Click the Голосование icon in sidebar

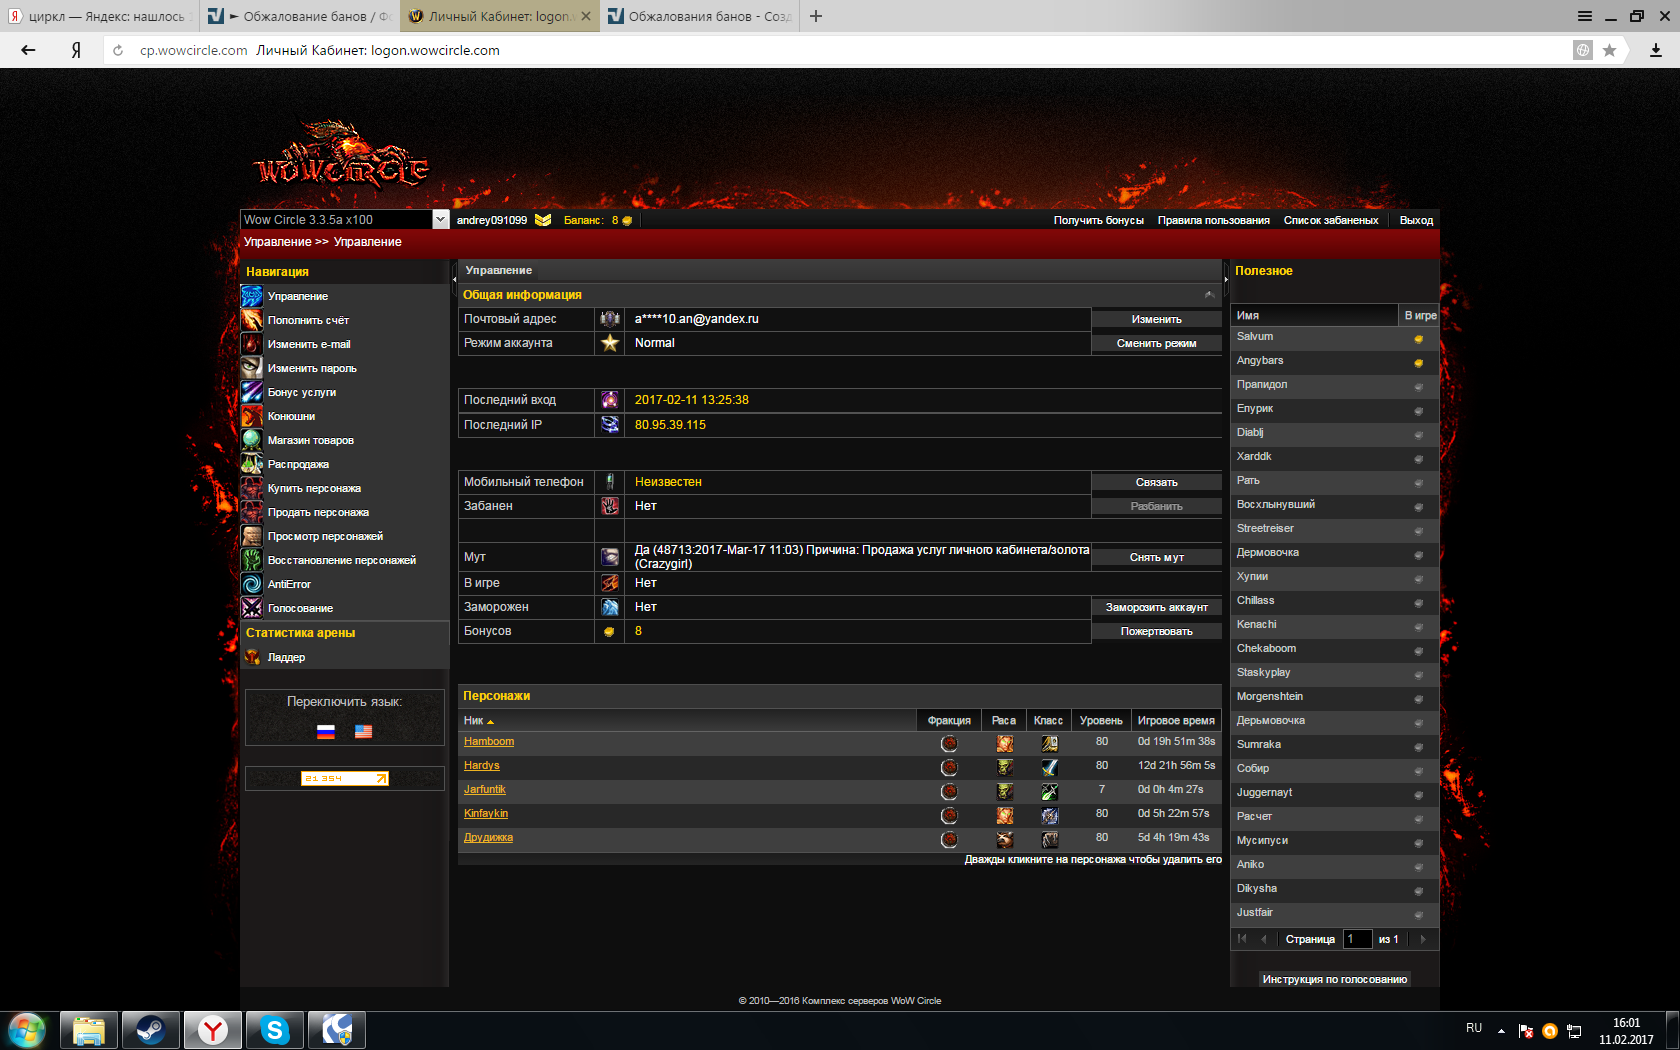(x=252, y=608)
